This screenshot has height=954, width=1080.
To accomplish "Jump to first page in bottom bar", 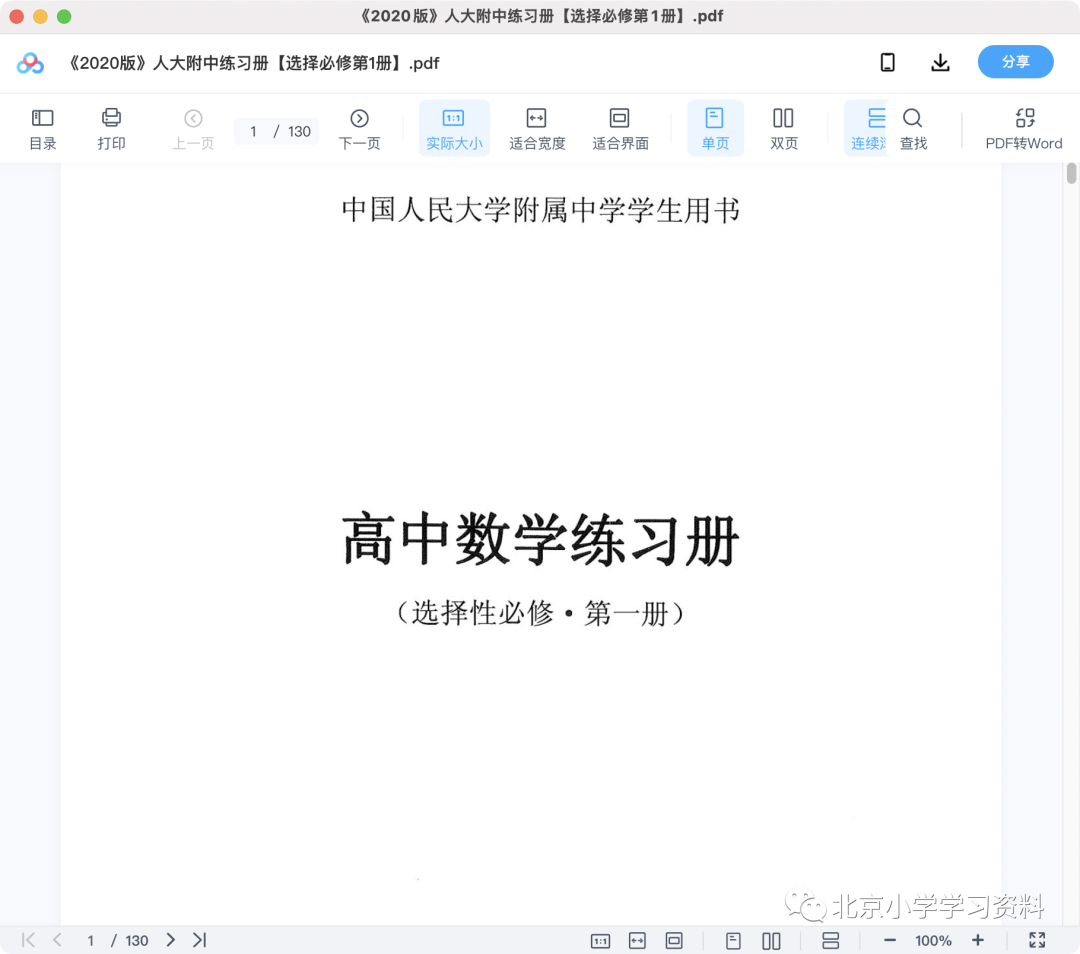I will [28, 940].
